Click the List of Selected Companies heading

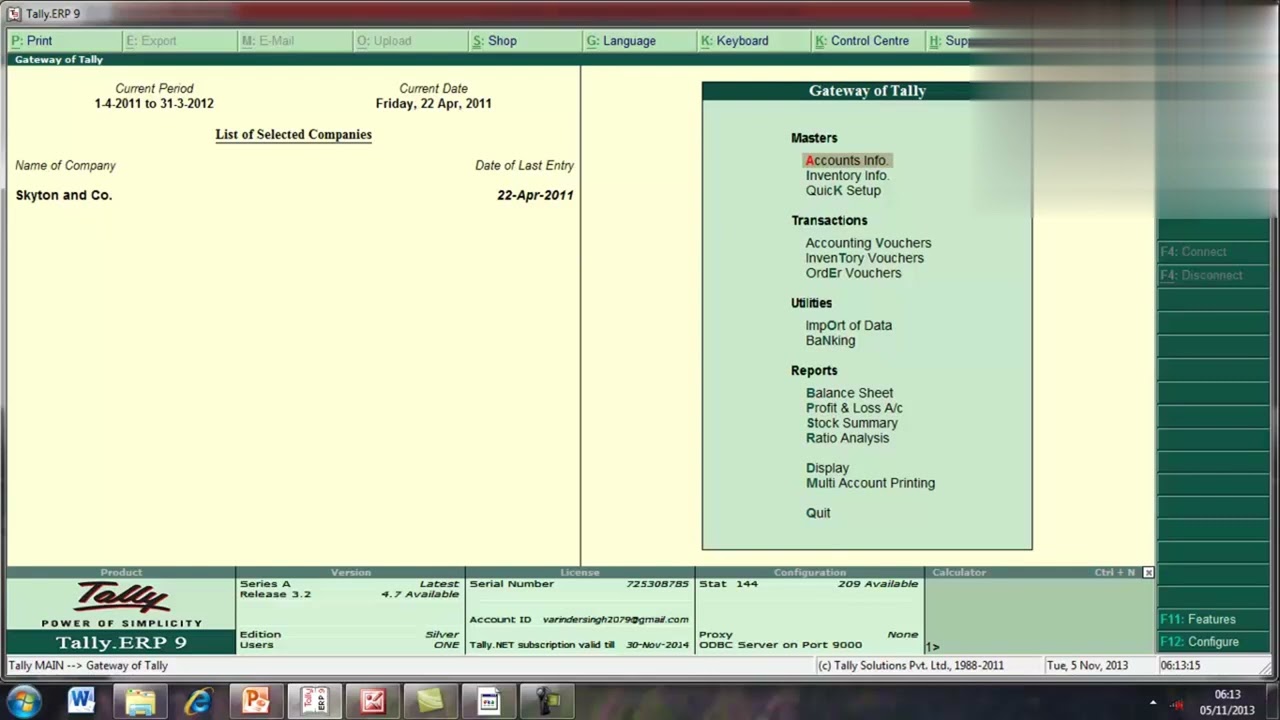[x=293, y=135]
